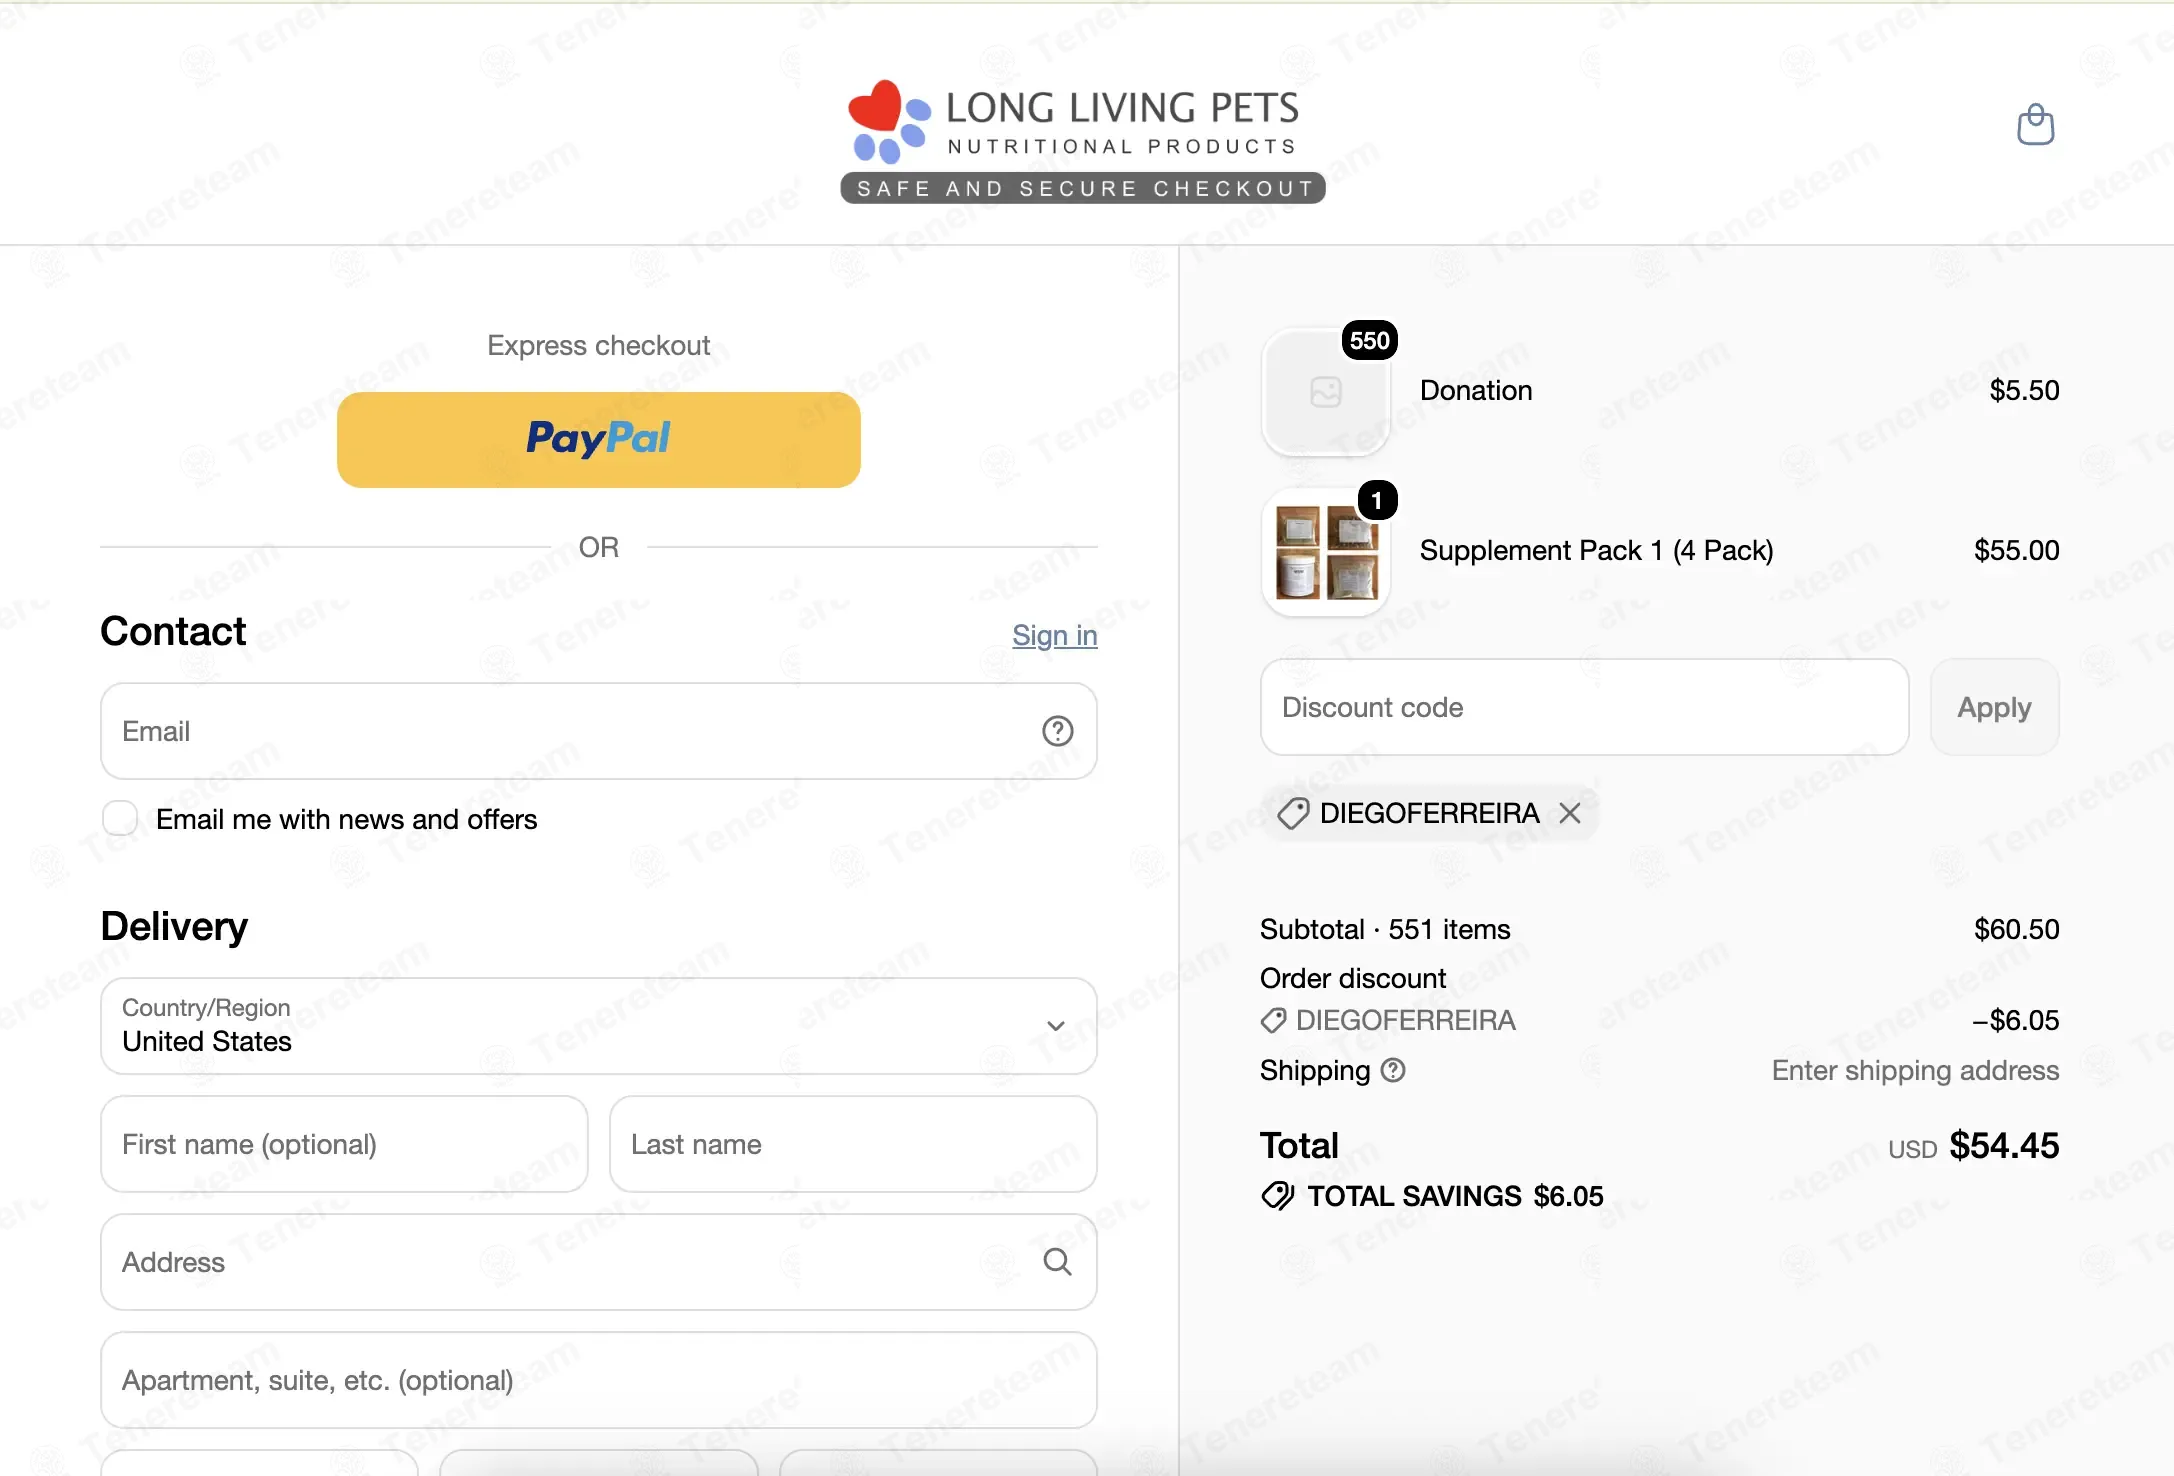Click the email help question mark icon
The height and width of the screenshot is (1476, 2174).
pos(1057,731)
